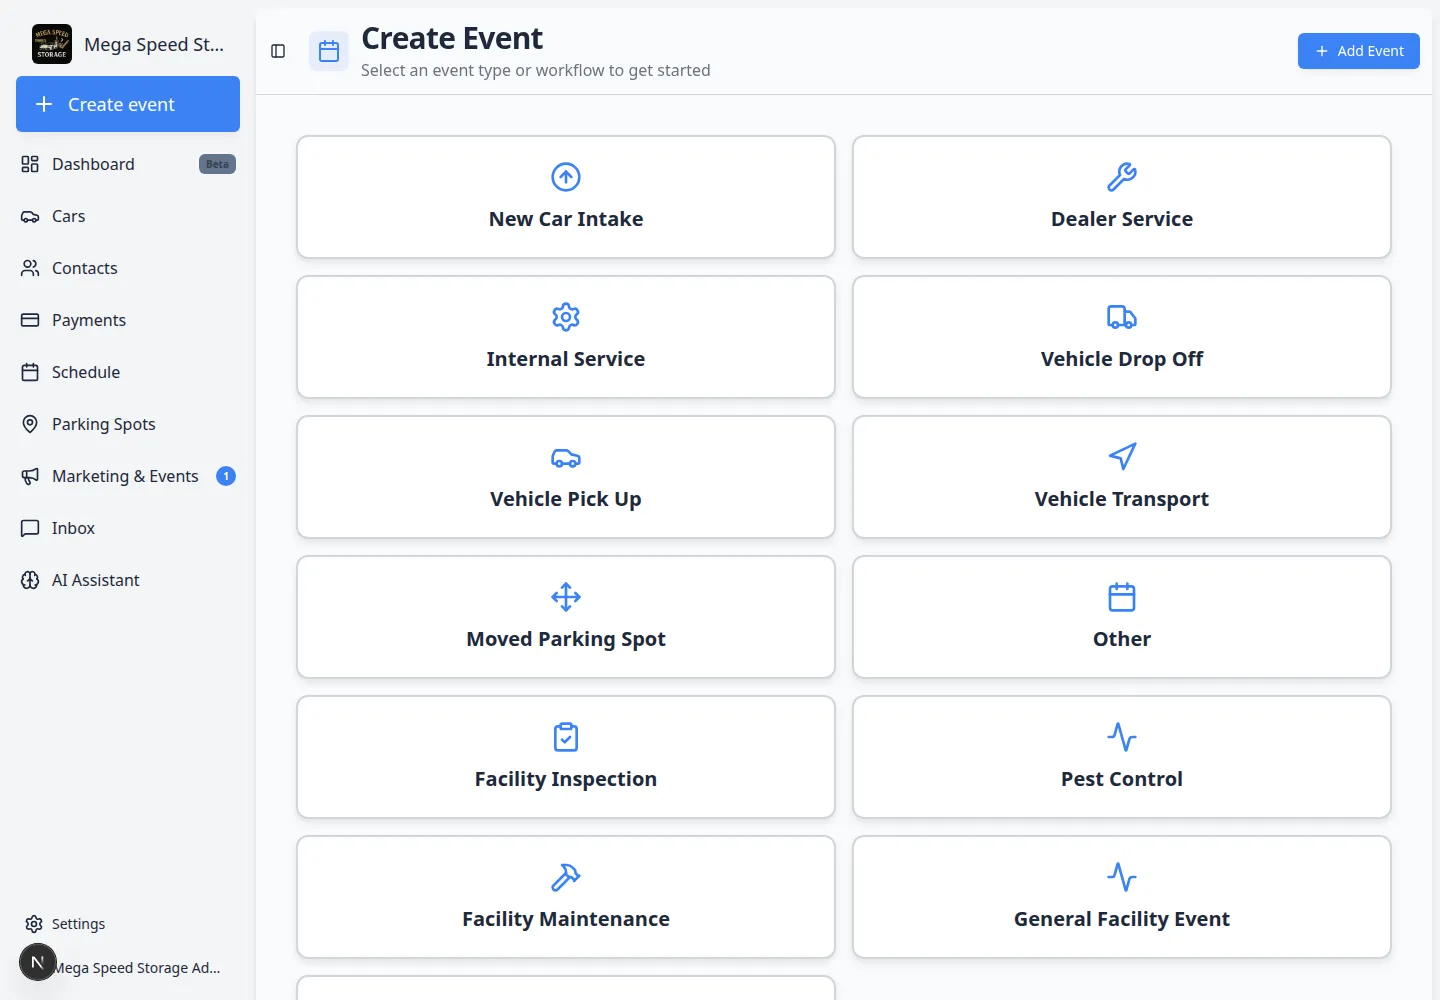1440x1000 pixels.
Task: Click the blue Create event button
Action: coord(128,104)
